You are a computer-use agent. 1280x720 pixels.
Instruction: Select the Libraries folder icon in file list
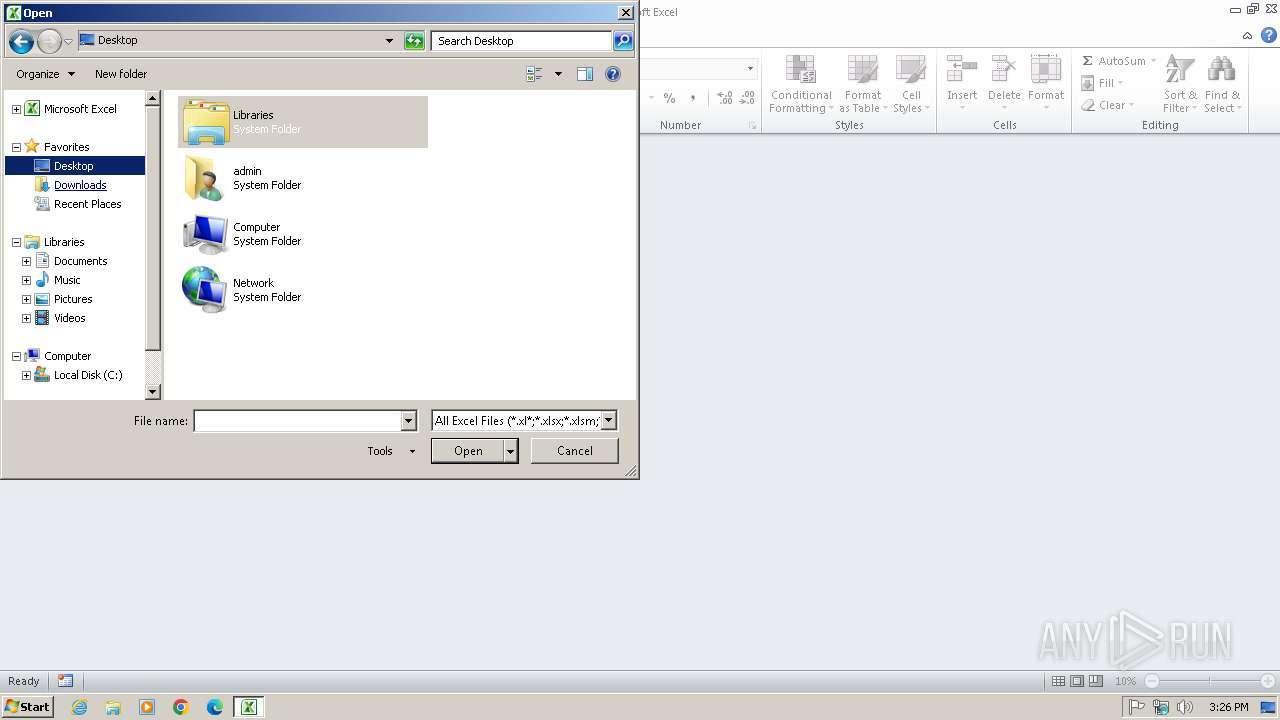(206, 122)
